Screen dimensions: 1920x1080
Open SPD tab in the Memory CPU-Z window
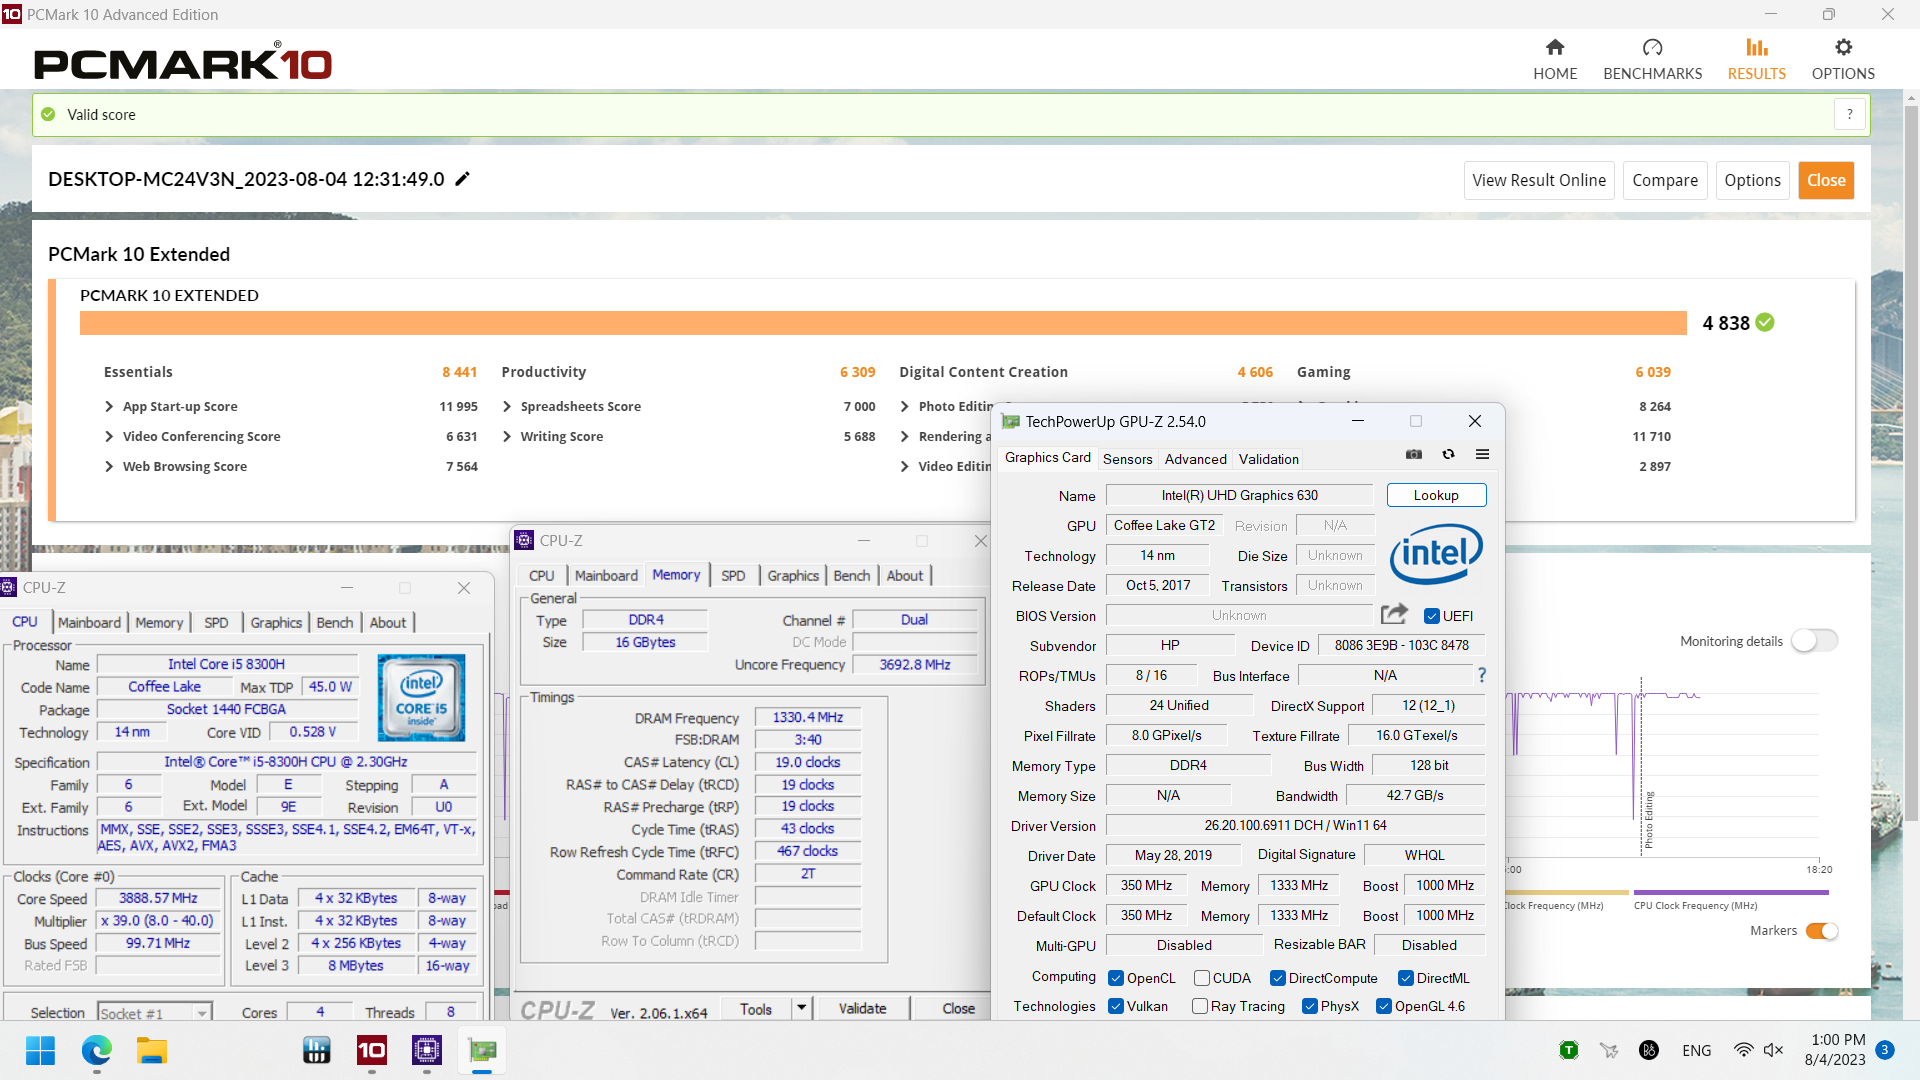tap(733, 575)
